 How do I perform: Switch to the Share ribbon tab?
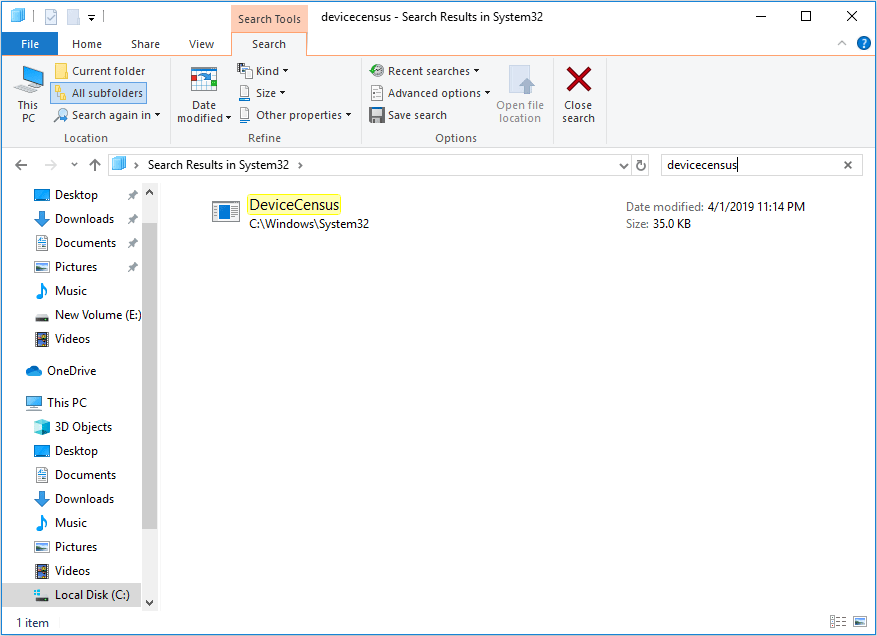145,44
